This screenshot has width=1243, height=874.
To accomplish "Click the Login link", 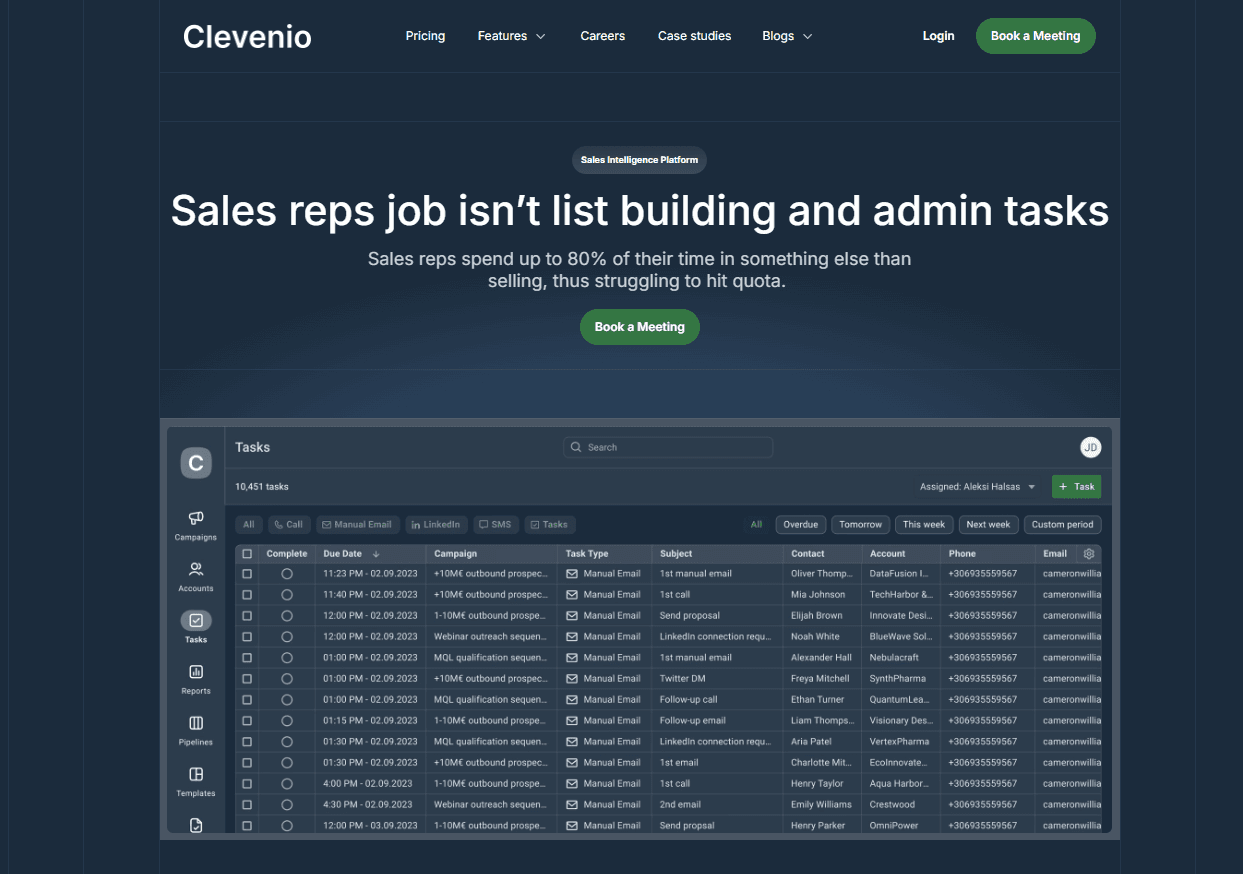I will click(x=938, y=36).
